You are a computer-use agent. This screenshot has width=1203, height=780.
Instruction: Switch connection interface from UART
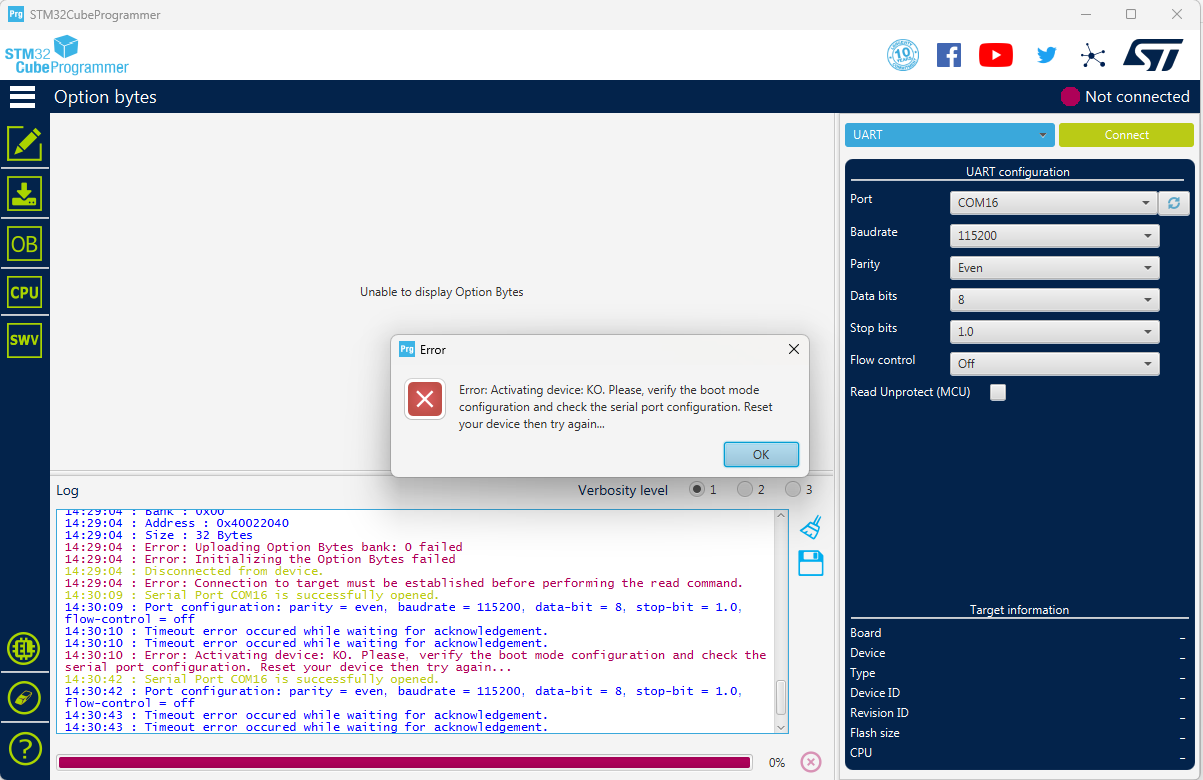click(948, 134)
